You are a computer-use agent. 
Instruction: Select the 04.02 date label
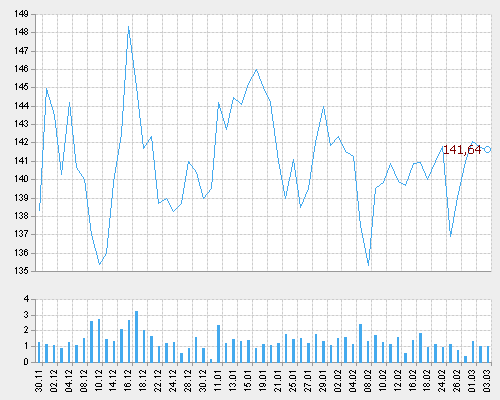[353, 381]
